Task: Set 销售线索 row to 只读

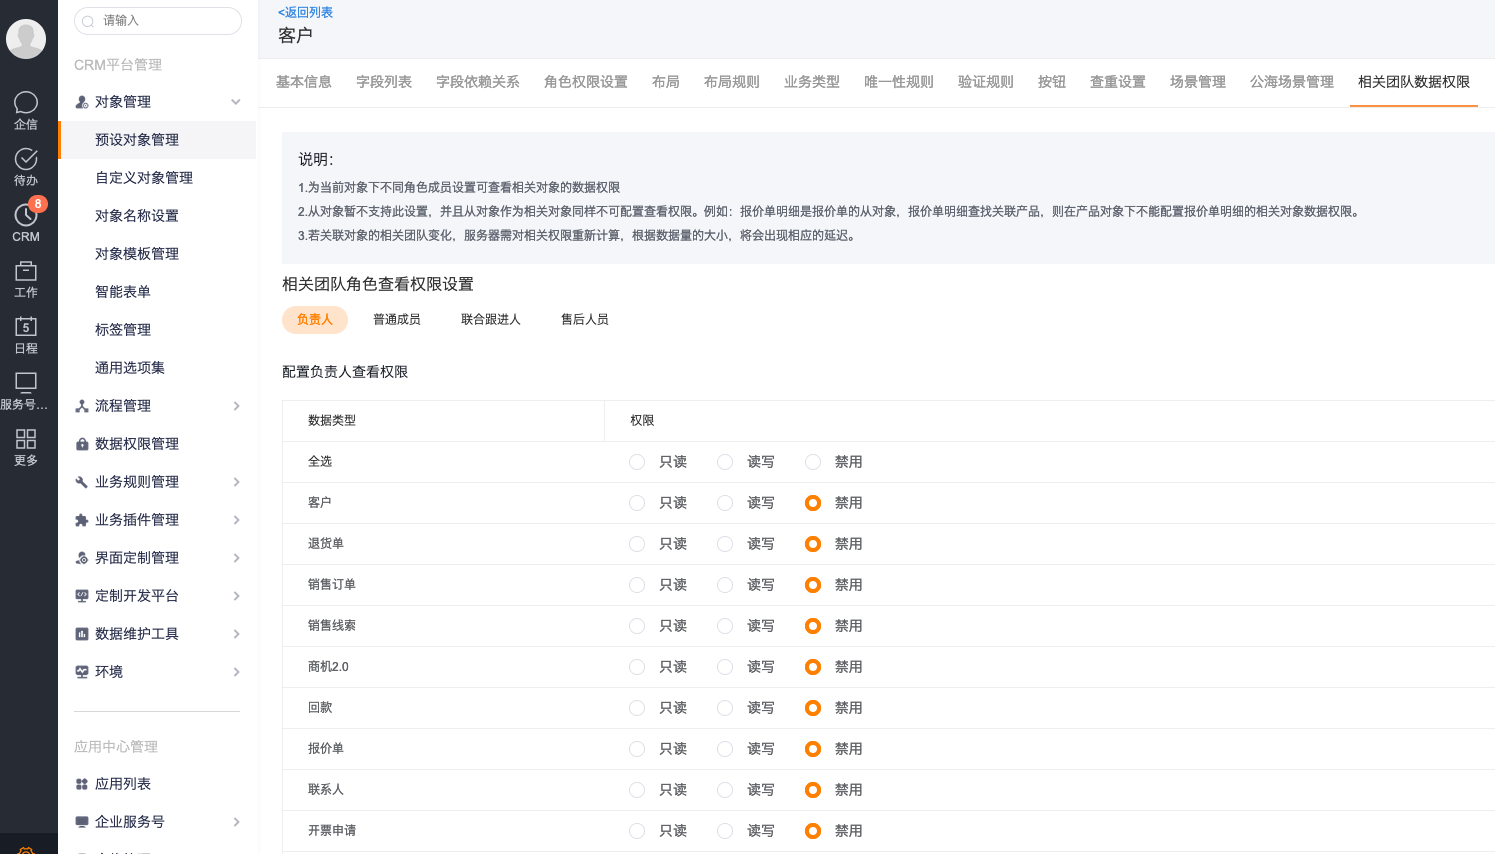Action: [x=637, y=626]
